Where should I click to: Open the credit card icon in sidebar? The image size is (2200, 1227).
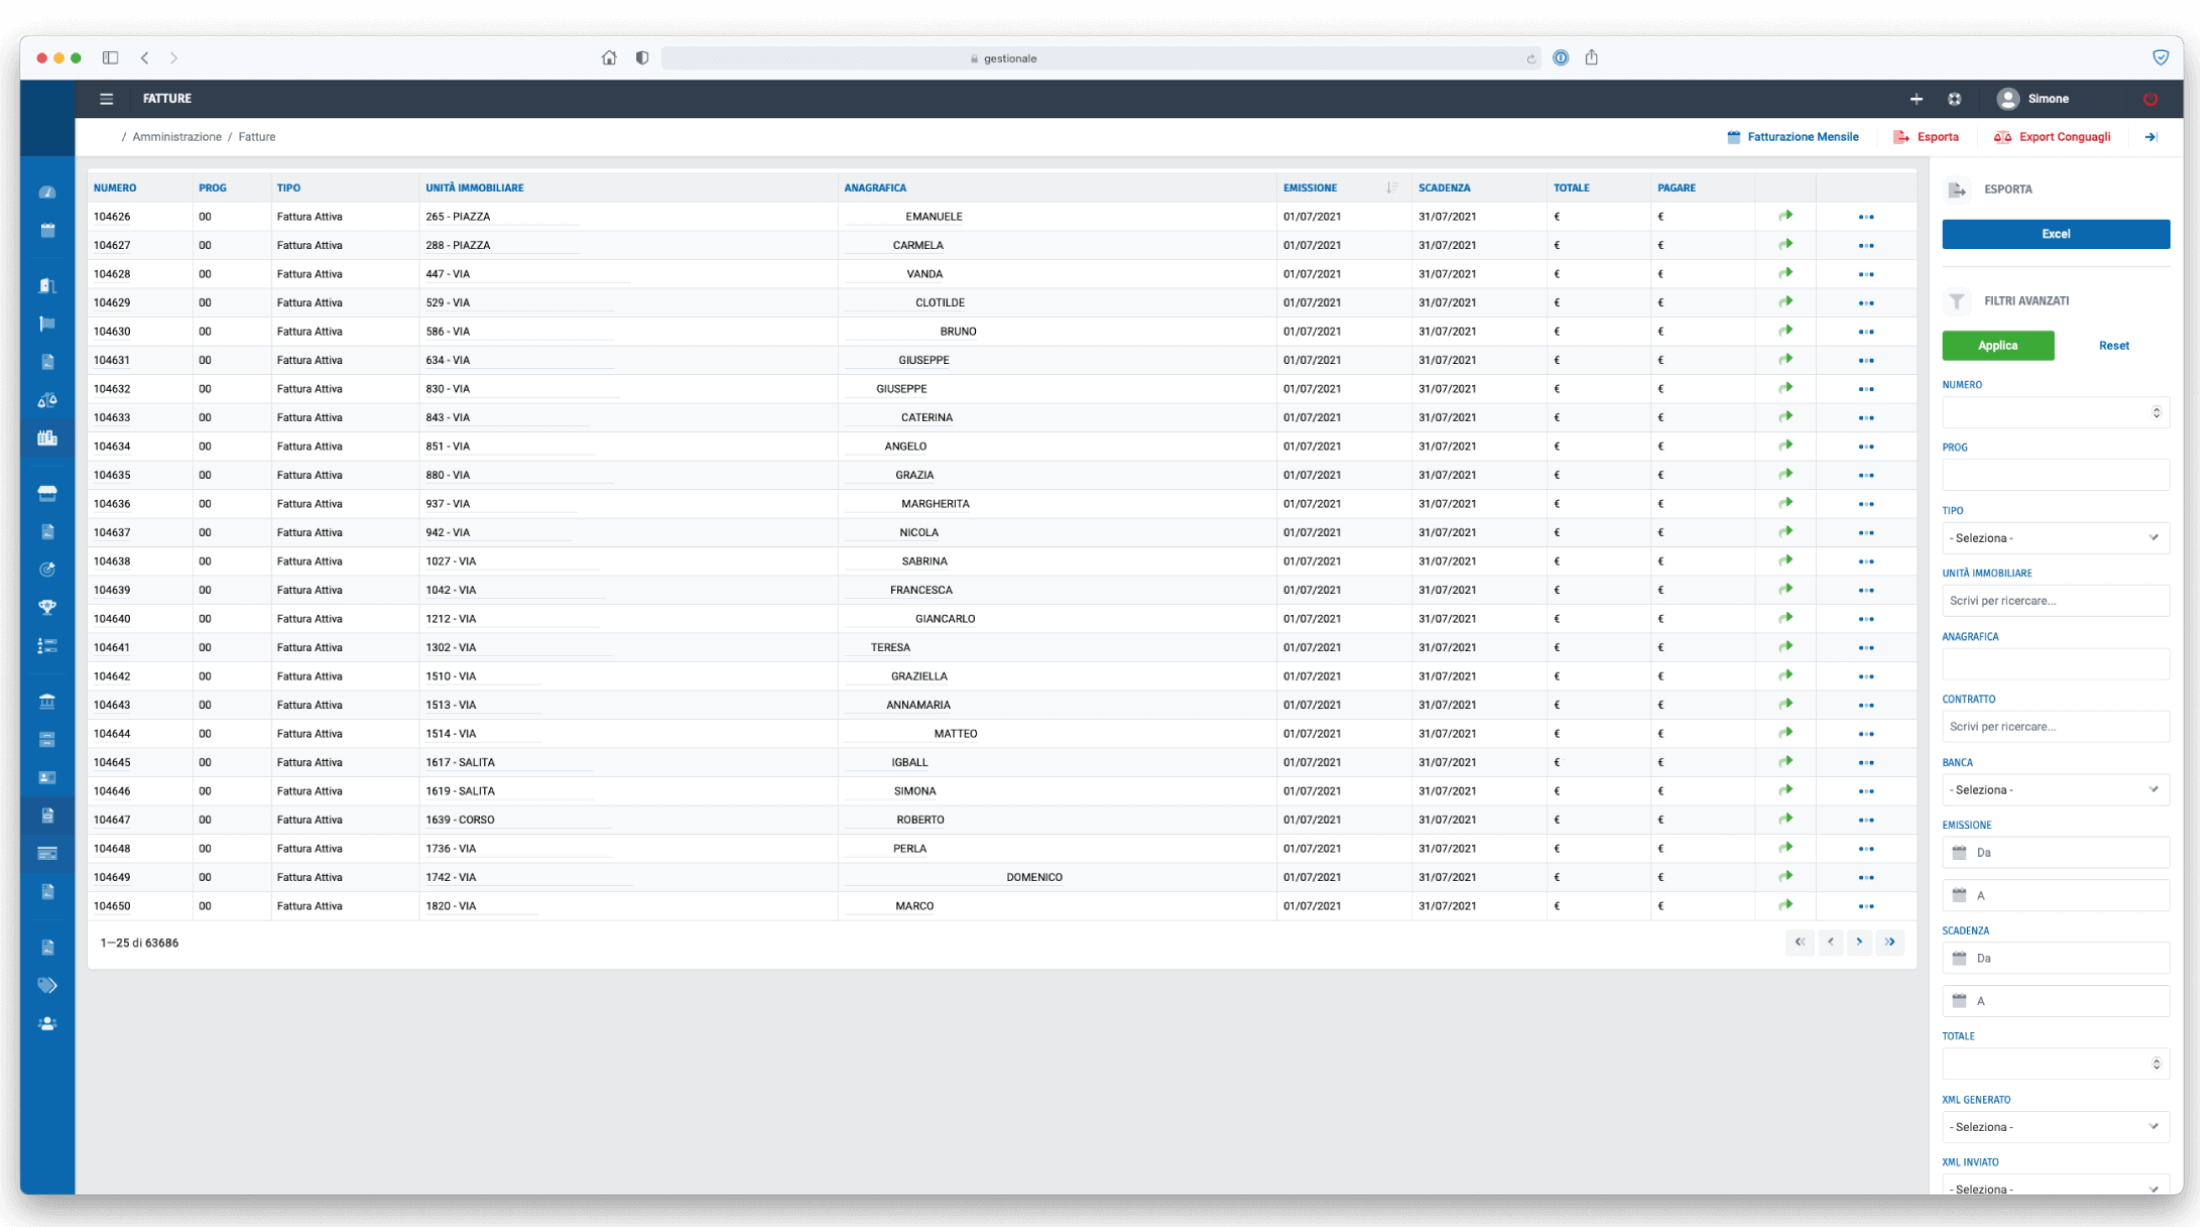coord(47,853)
